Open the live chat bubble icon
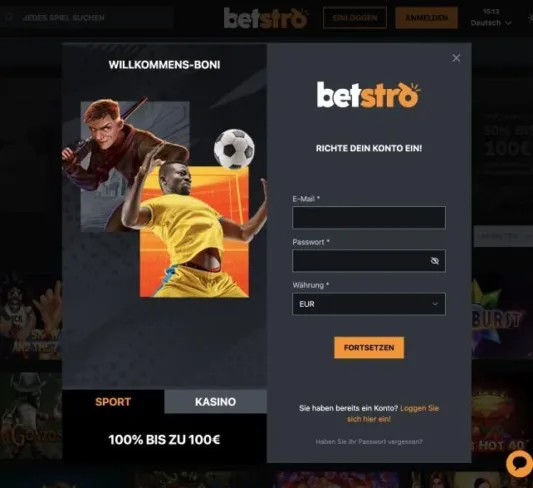The width and height of the screenshot is (533, 488). point(519,464)
